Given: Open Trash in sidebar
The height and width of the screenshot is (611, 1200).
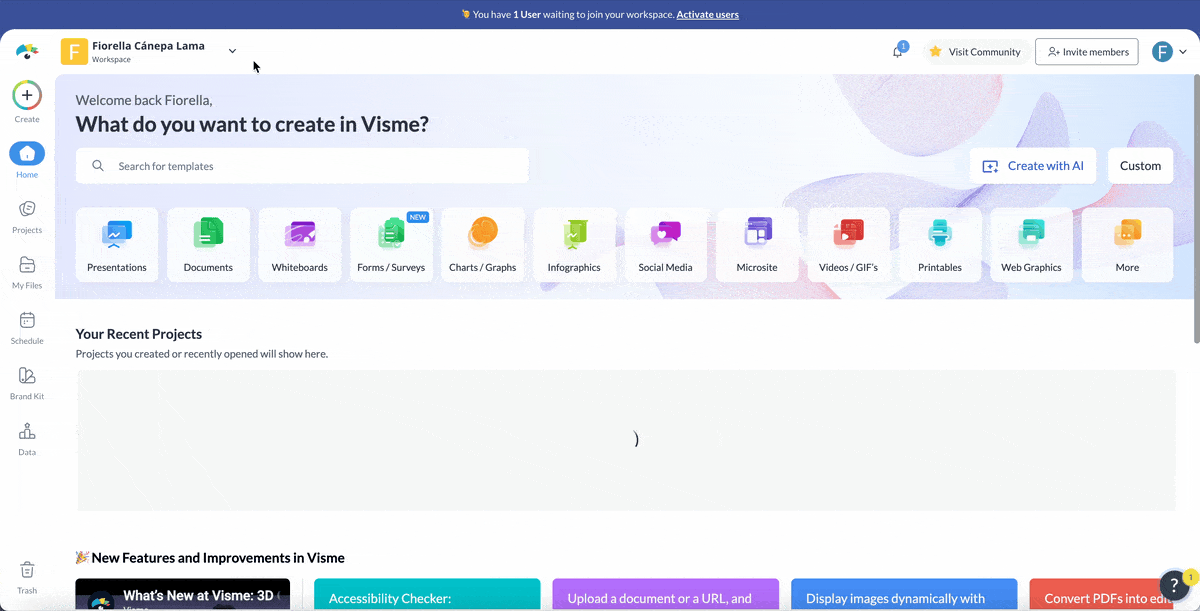Looking at the screenshot, I should (27, 577).
